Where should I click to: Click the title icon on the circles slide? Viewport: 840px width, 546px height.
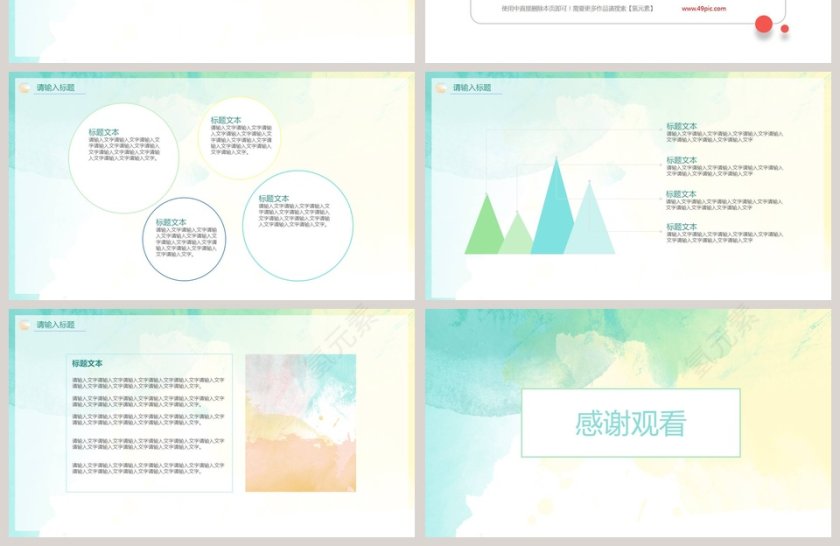pyautogui.click(x=24, y=88)
